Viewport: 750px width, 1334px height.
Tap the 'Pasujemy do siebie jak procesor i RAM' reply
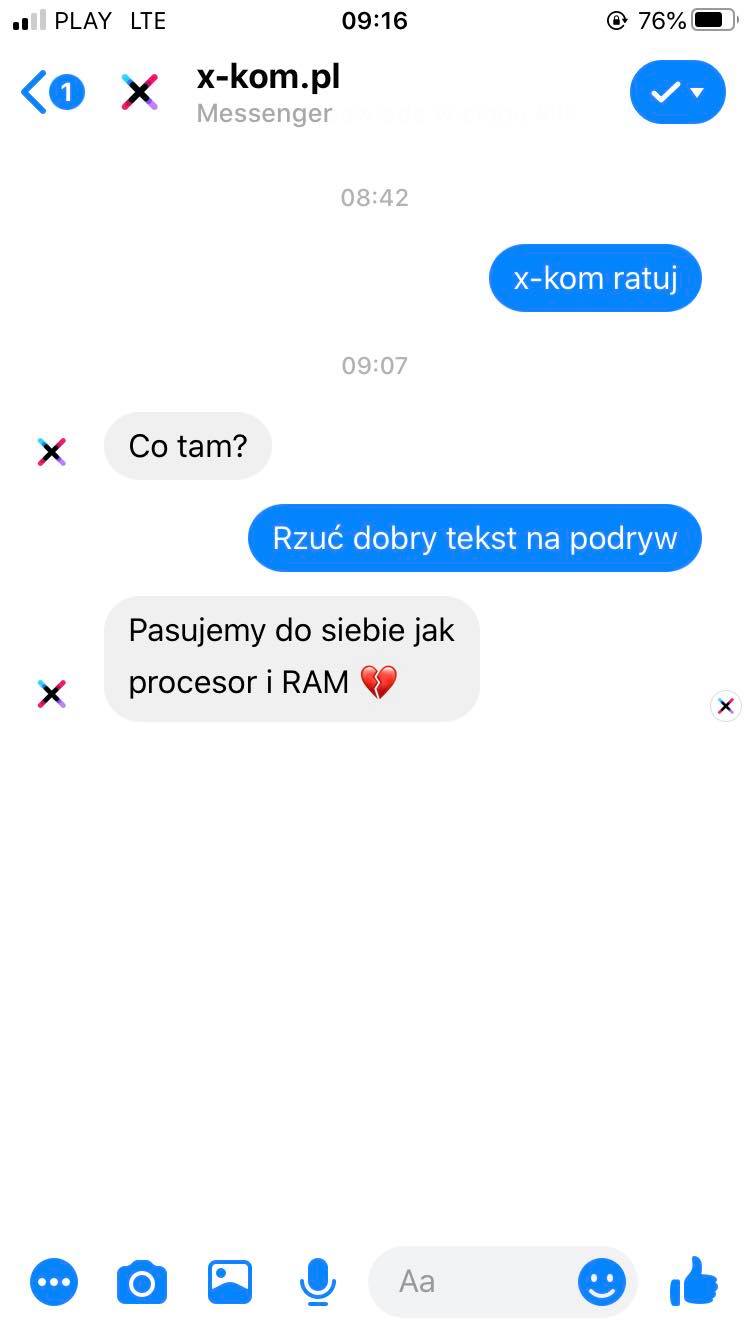click(x=292, y=658)
